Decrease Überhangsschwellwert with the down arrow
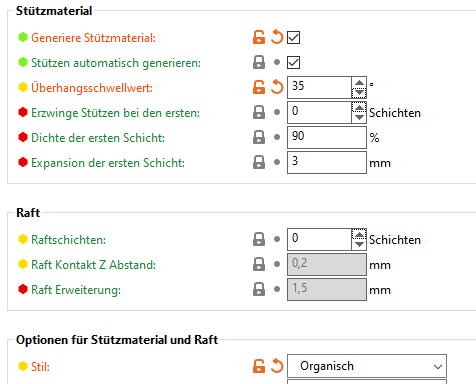The height and width of the screenshot is (384, 476). (359, 92)
